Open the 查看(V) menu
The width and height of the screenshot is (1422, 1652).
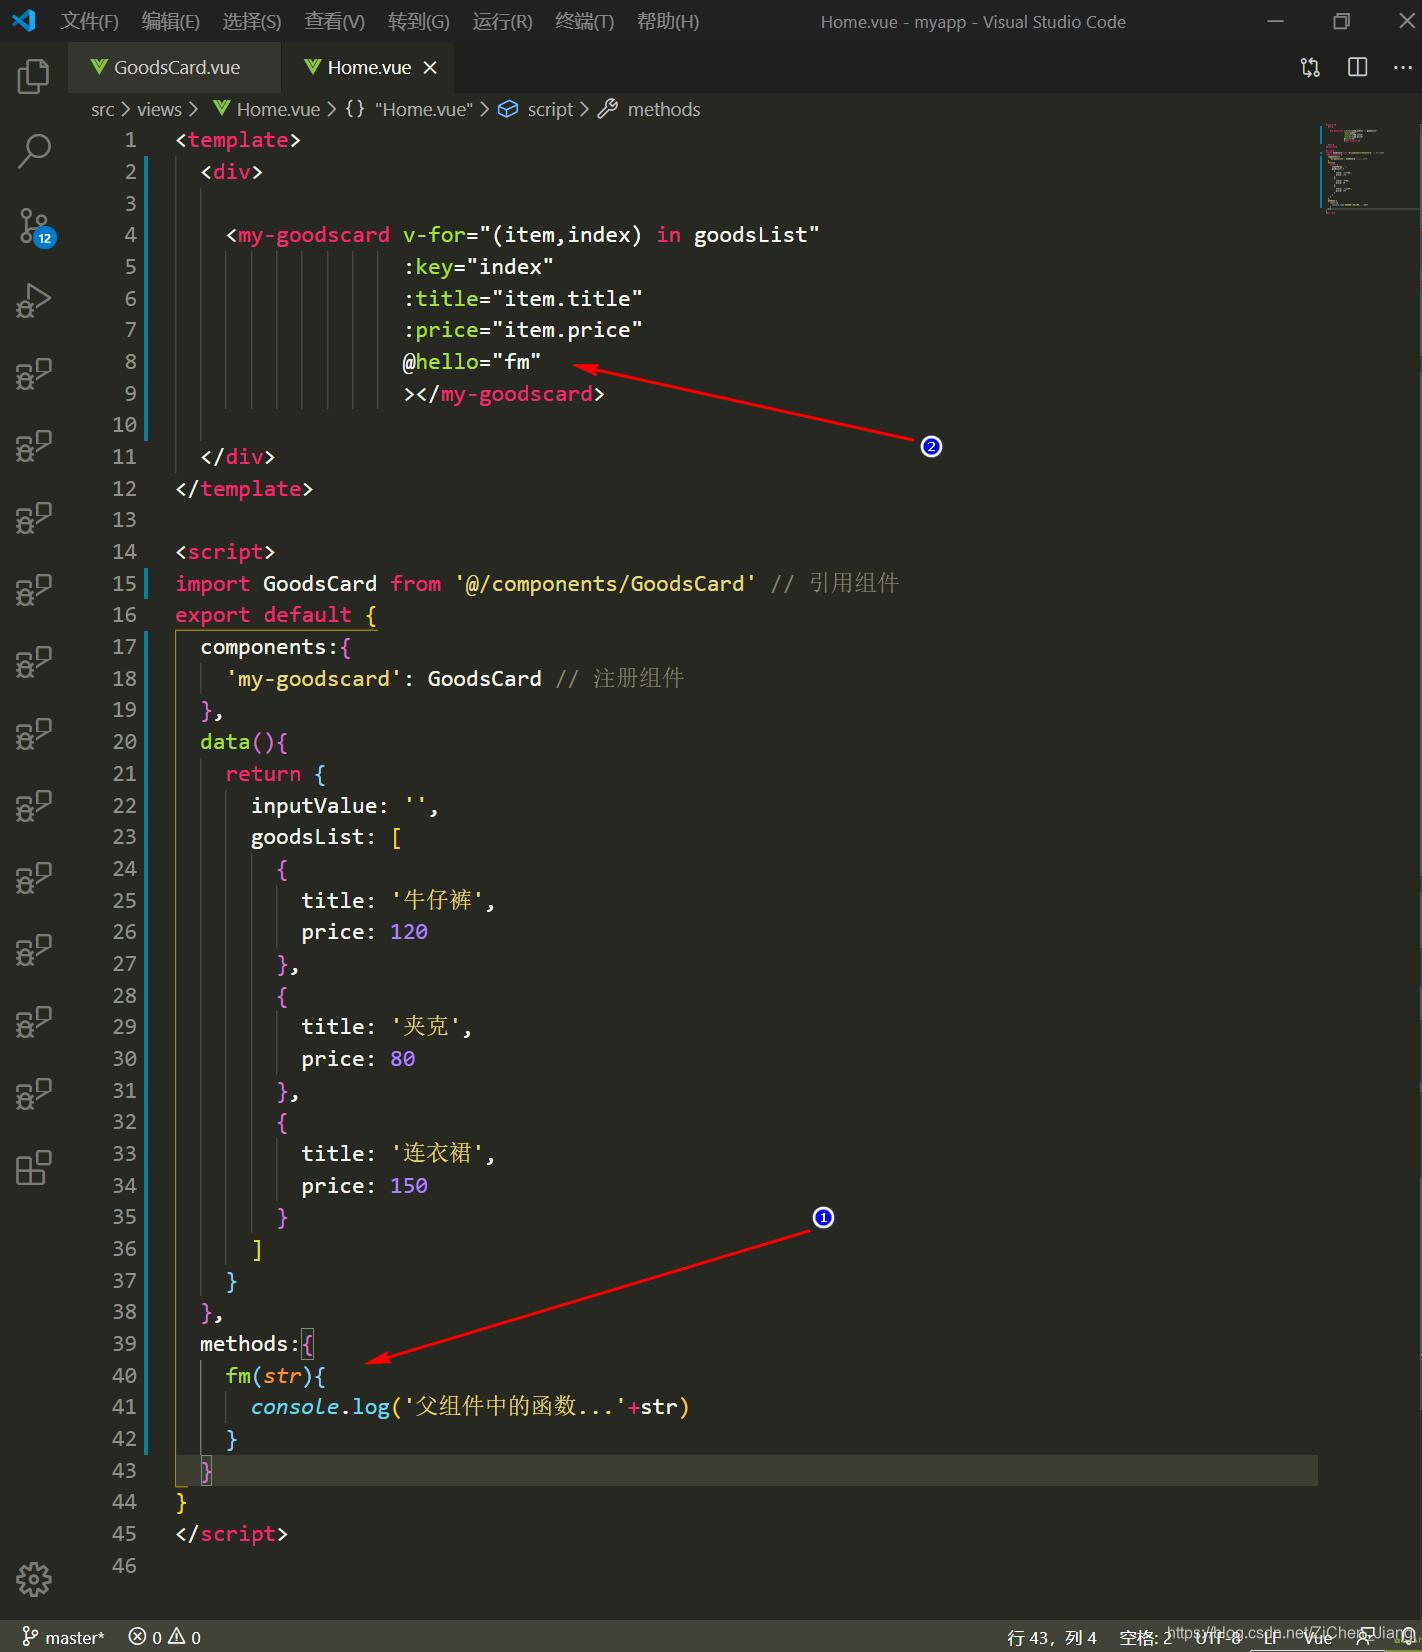coord(334,21)
